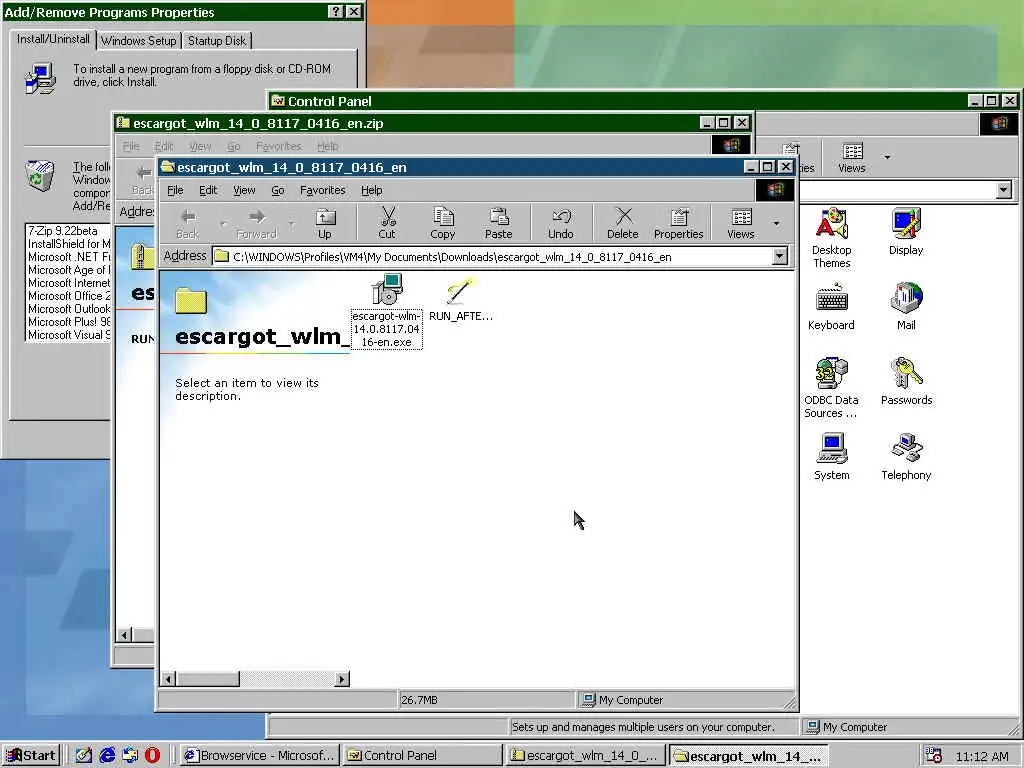The width and height of the screenshot is (1024, 768).
Task: Launch Opera from Quick Launch bar
Action: pyautogui.click(x=152, y=756)
